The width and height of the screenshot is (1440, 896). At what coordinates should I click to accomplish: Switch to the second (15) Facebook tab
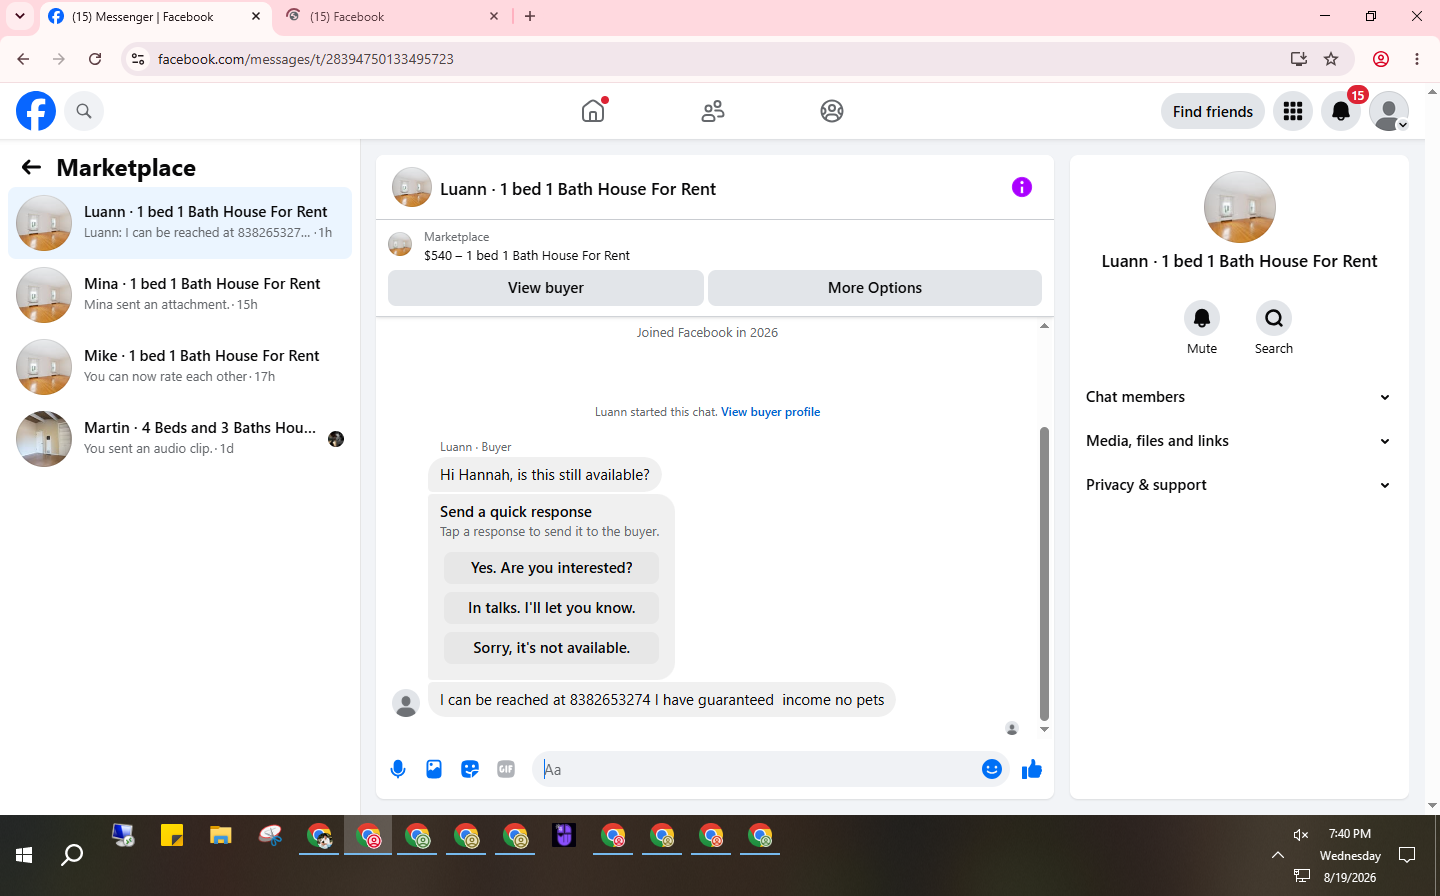coord(393,17)
